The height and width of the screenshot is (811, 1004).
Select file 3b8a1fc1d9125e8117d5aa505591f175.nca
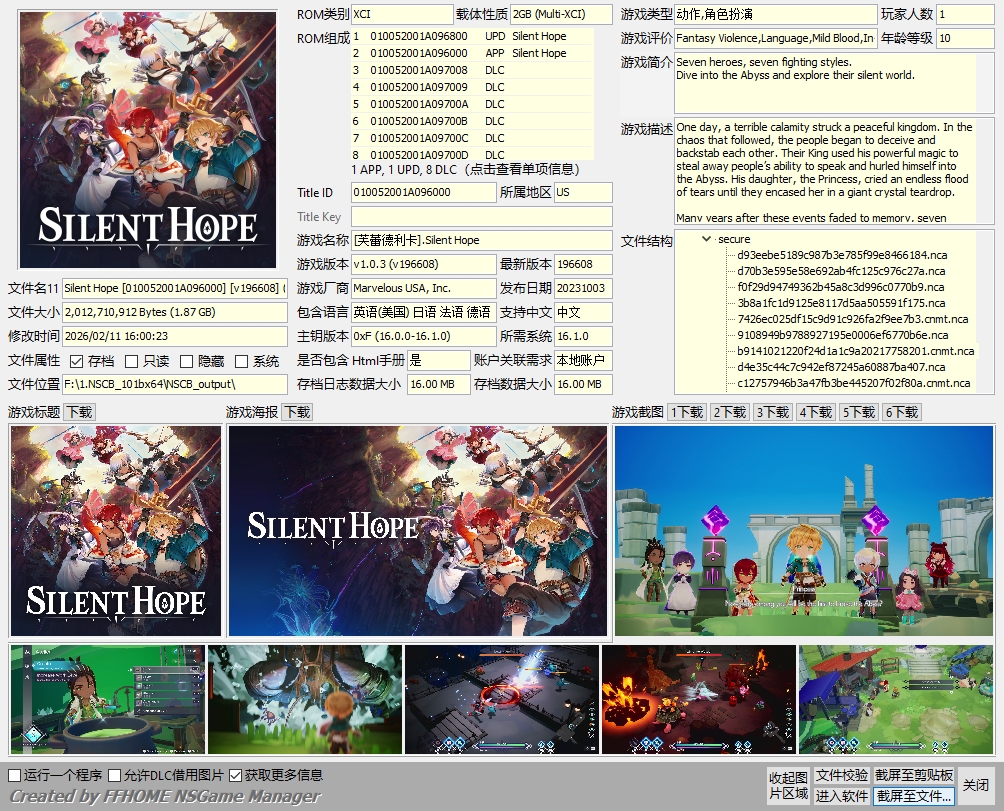click(841, 303)
